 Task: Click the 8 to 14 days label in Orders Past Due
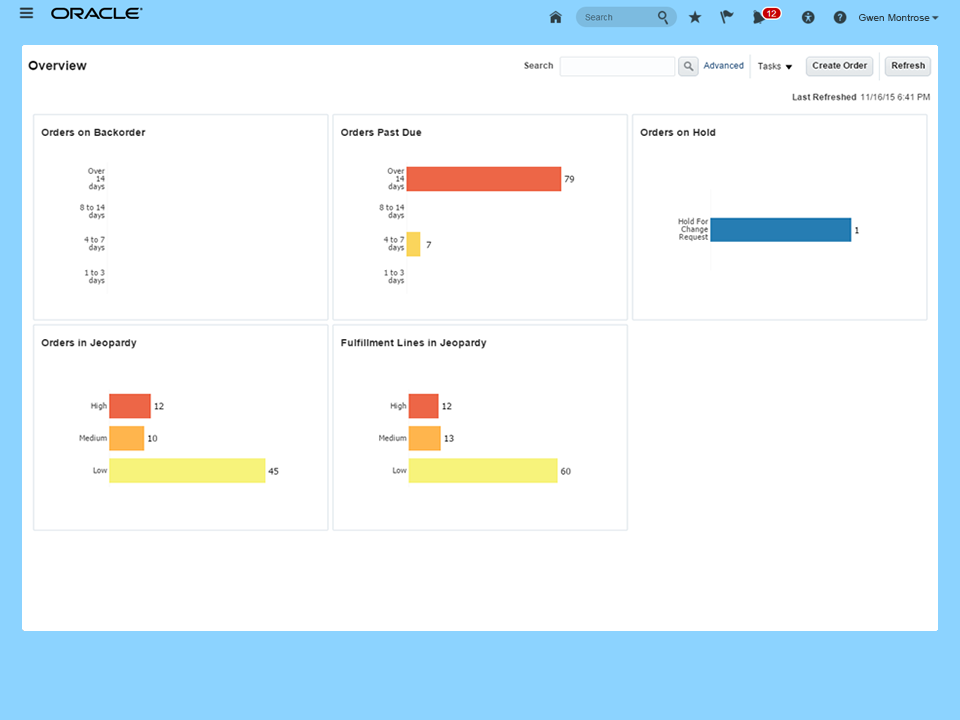392,211
